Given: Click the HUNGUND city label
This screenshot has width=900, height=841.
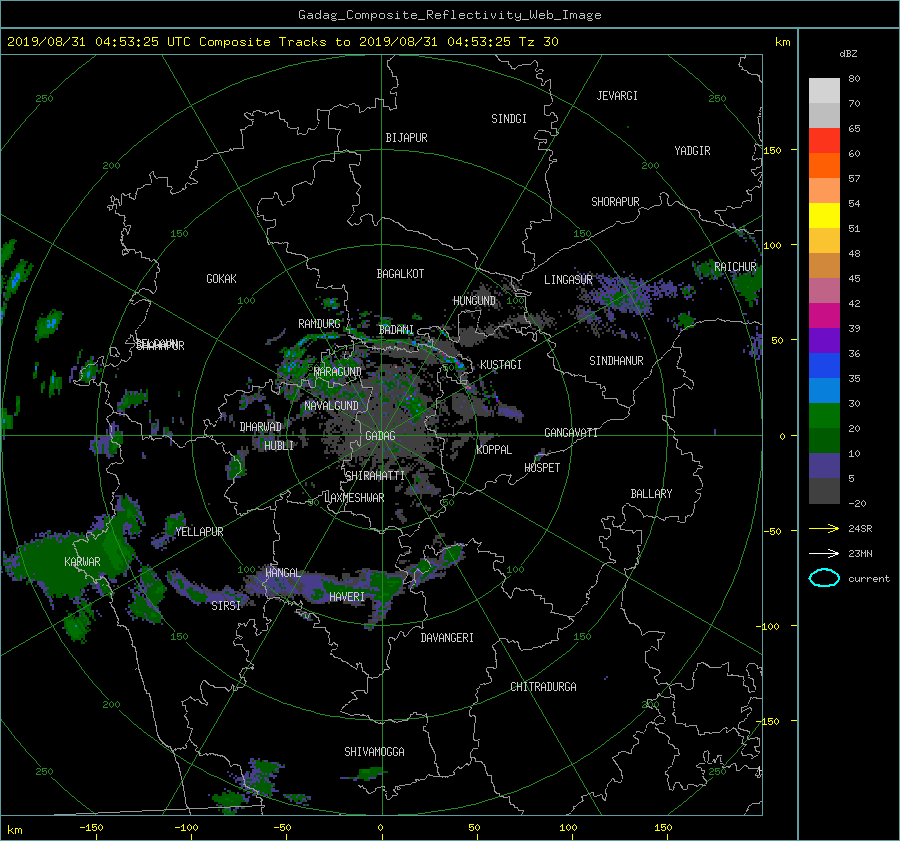Looking at the screenshot, I should (x=474, y=301).
